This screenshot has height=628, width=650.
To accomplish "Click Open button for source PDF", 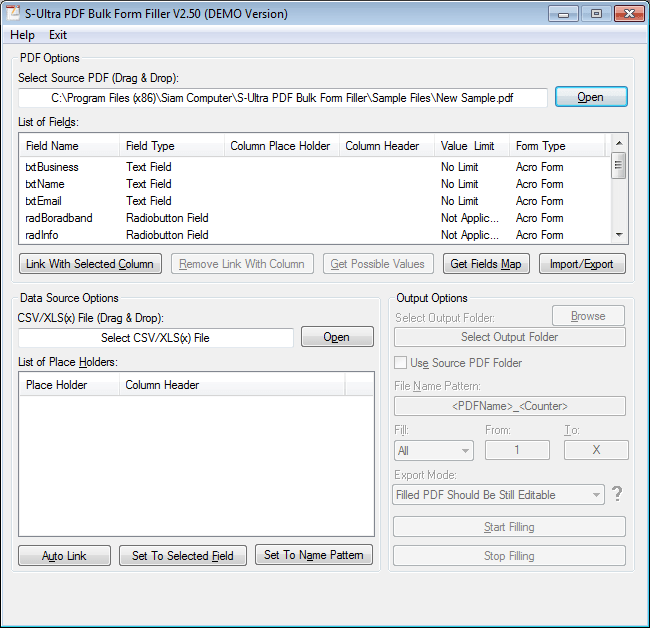I will point(590,97).
